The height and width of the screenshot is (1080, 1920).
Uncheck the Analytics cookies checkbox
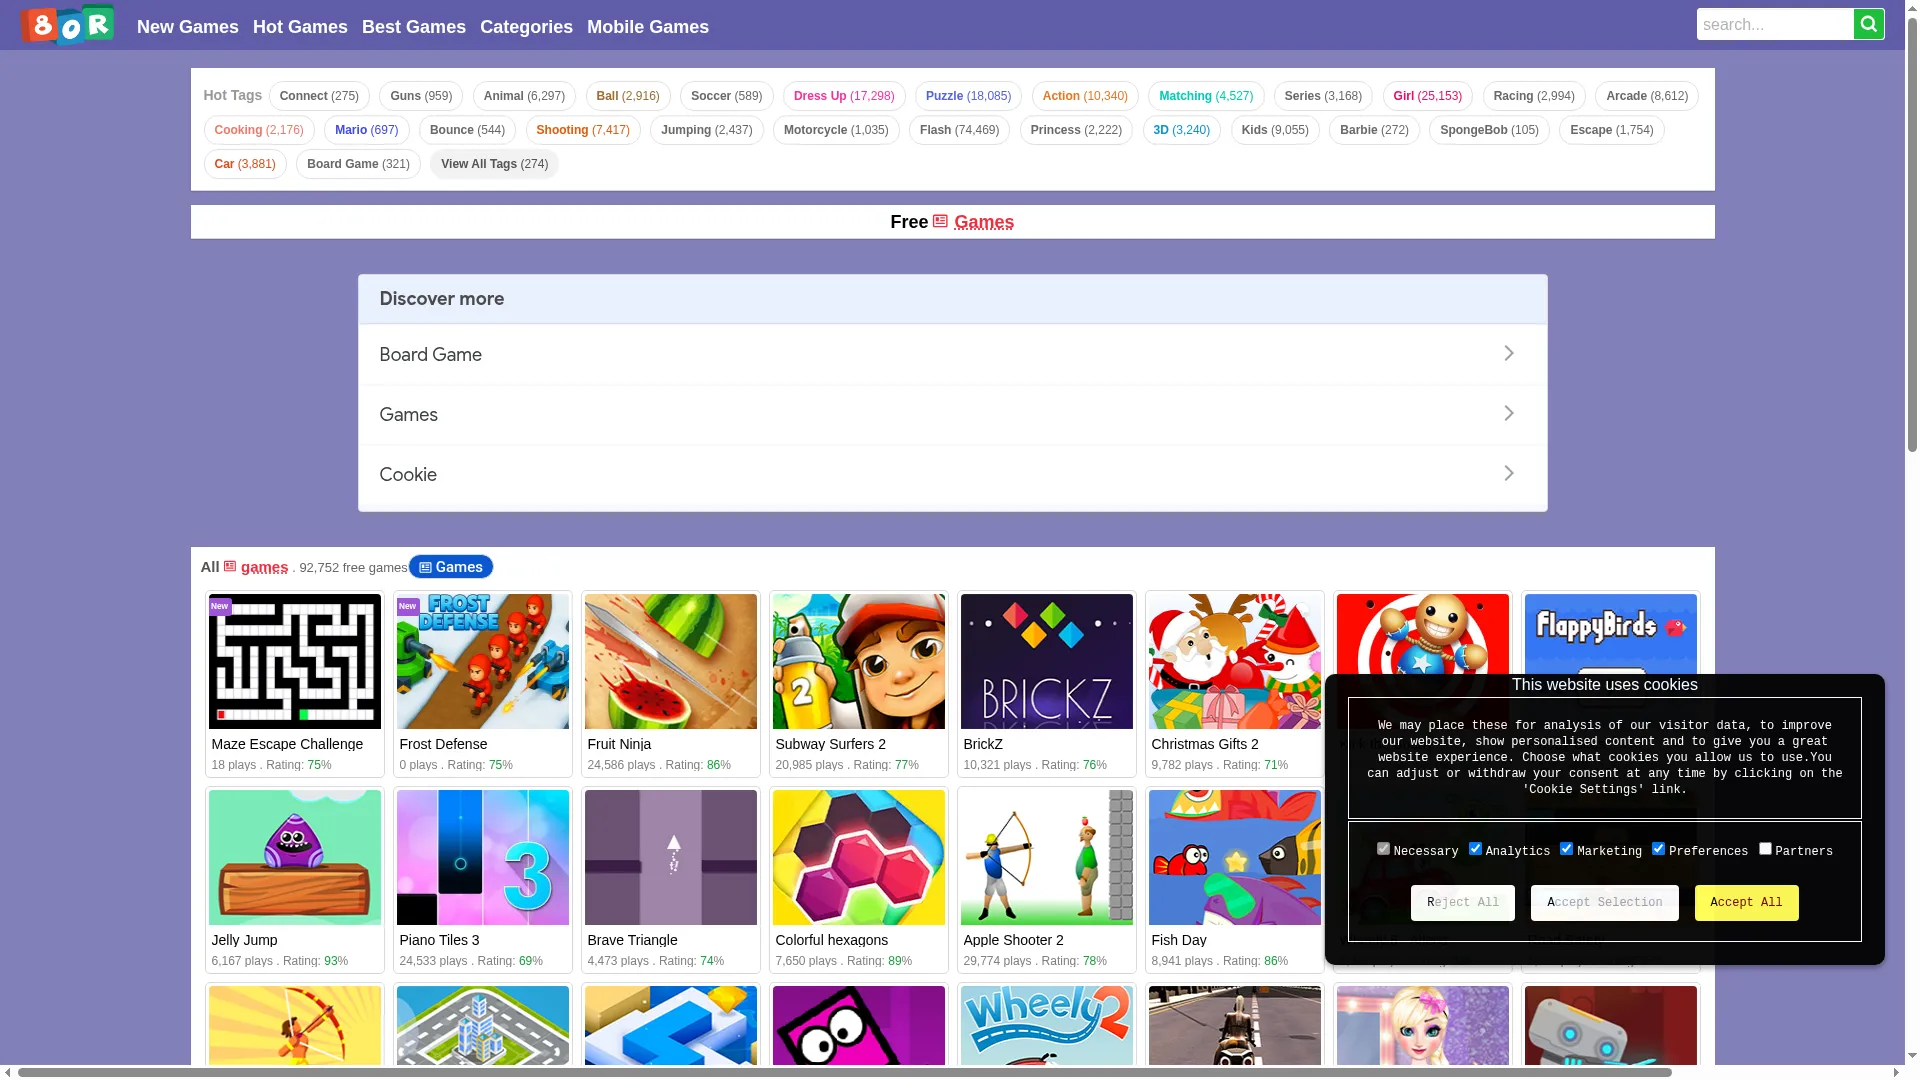click(x=1475, y=849)
